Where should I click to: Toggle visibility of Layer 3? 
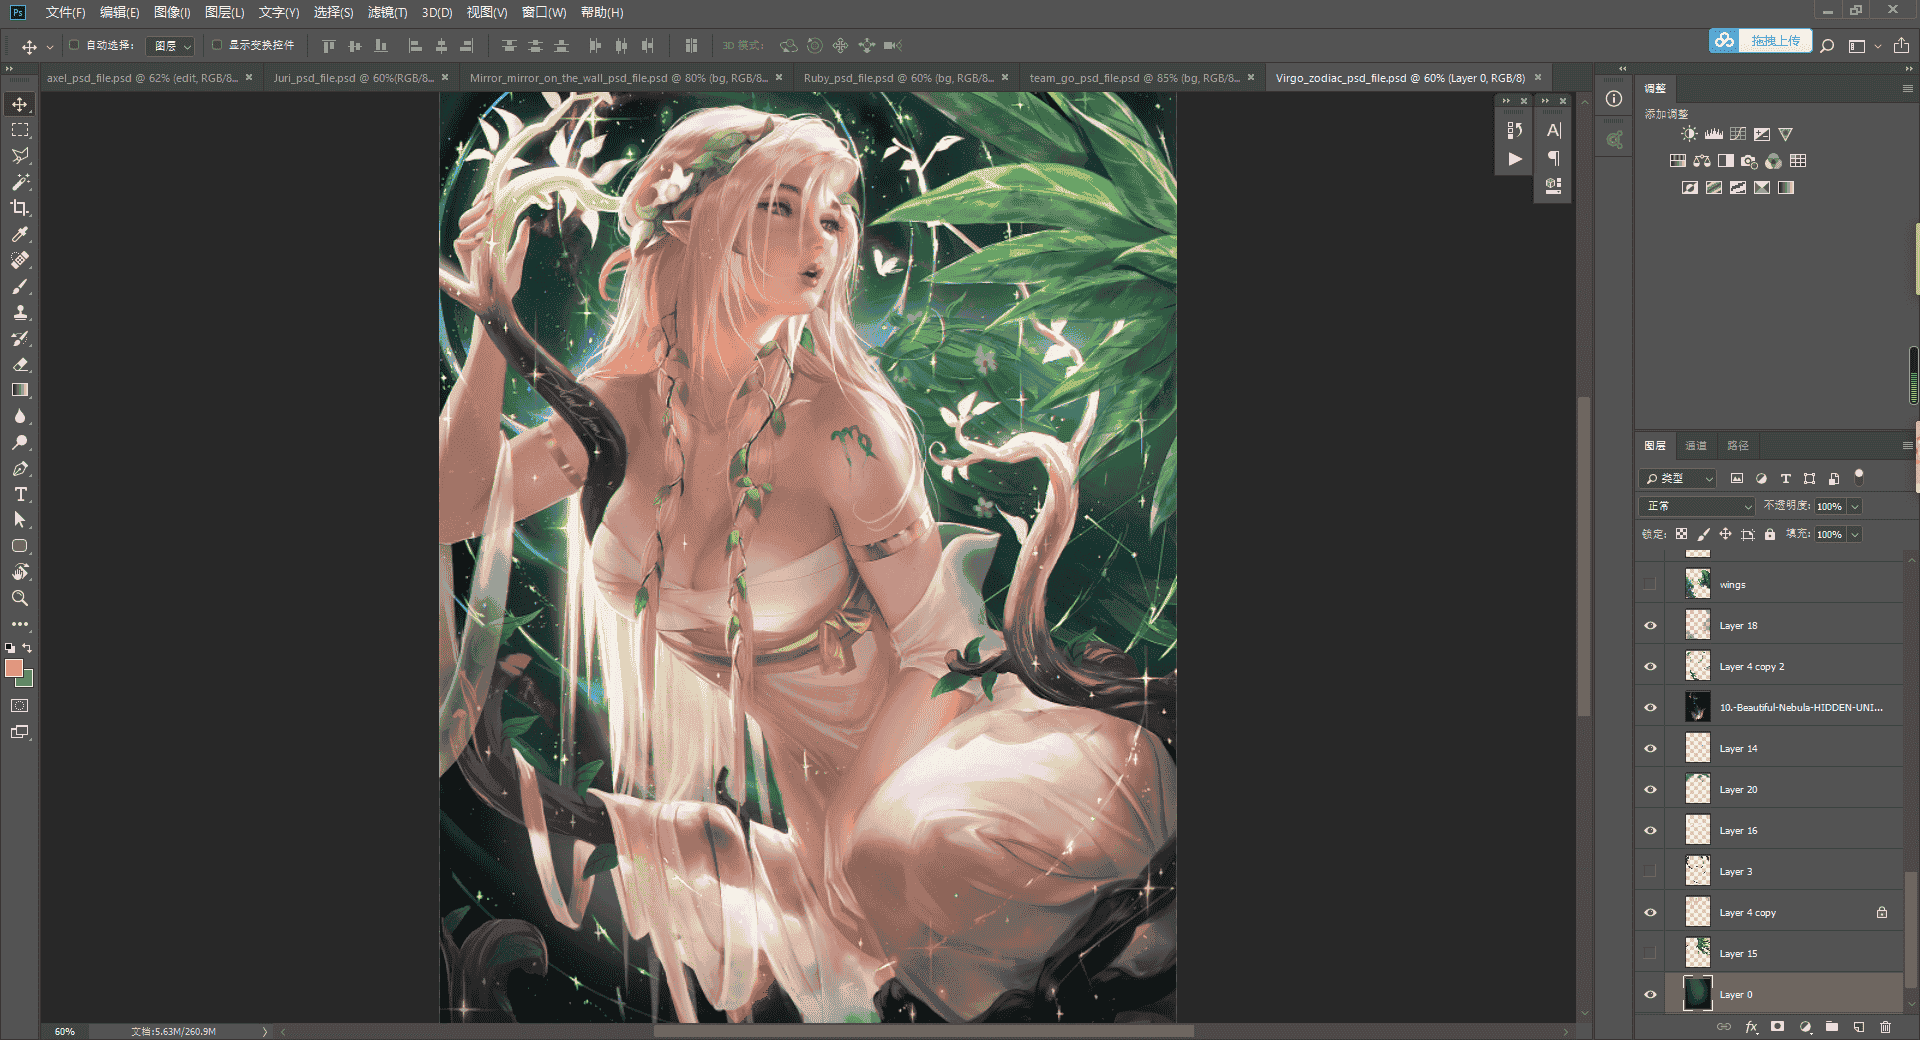[x=1650, y=872]
